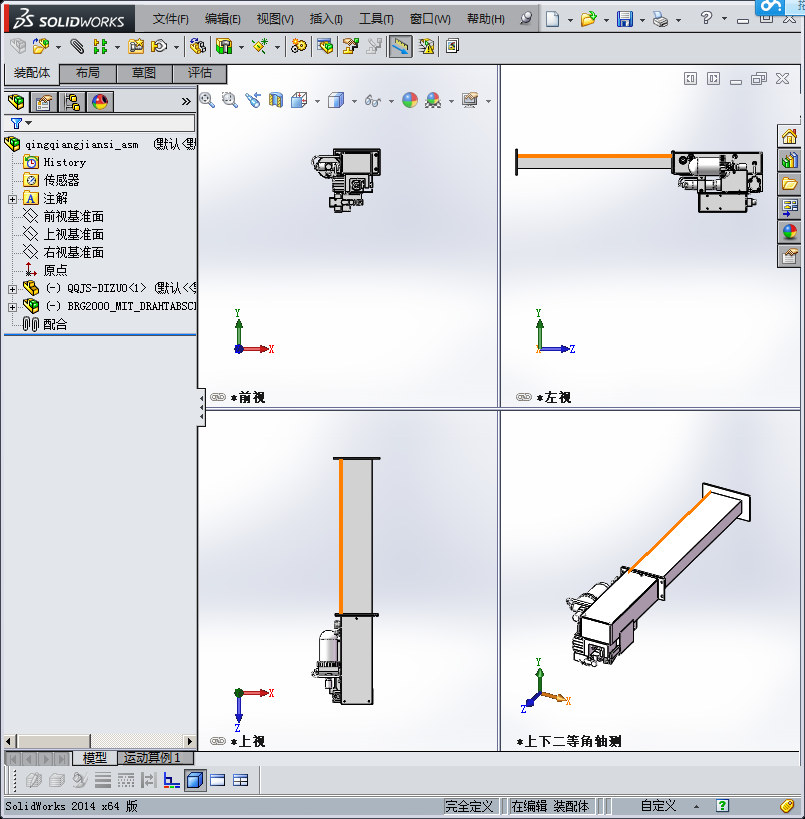Open Hide/Show Items dropdown arrow
This screenshot has width=805, height=819.
[391, 101]
